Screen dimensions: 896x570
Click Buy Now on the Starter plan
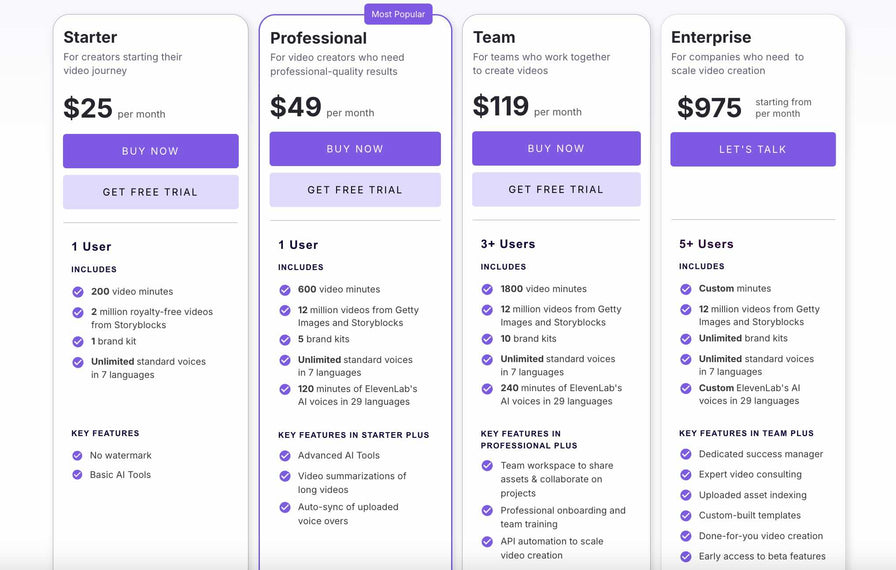point(150,151)
